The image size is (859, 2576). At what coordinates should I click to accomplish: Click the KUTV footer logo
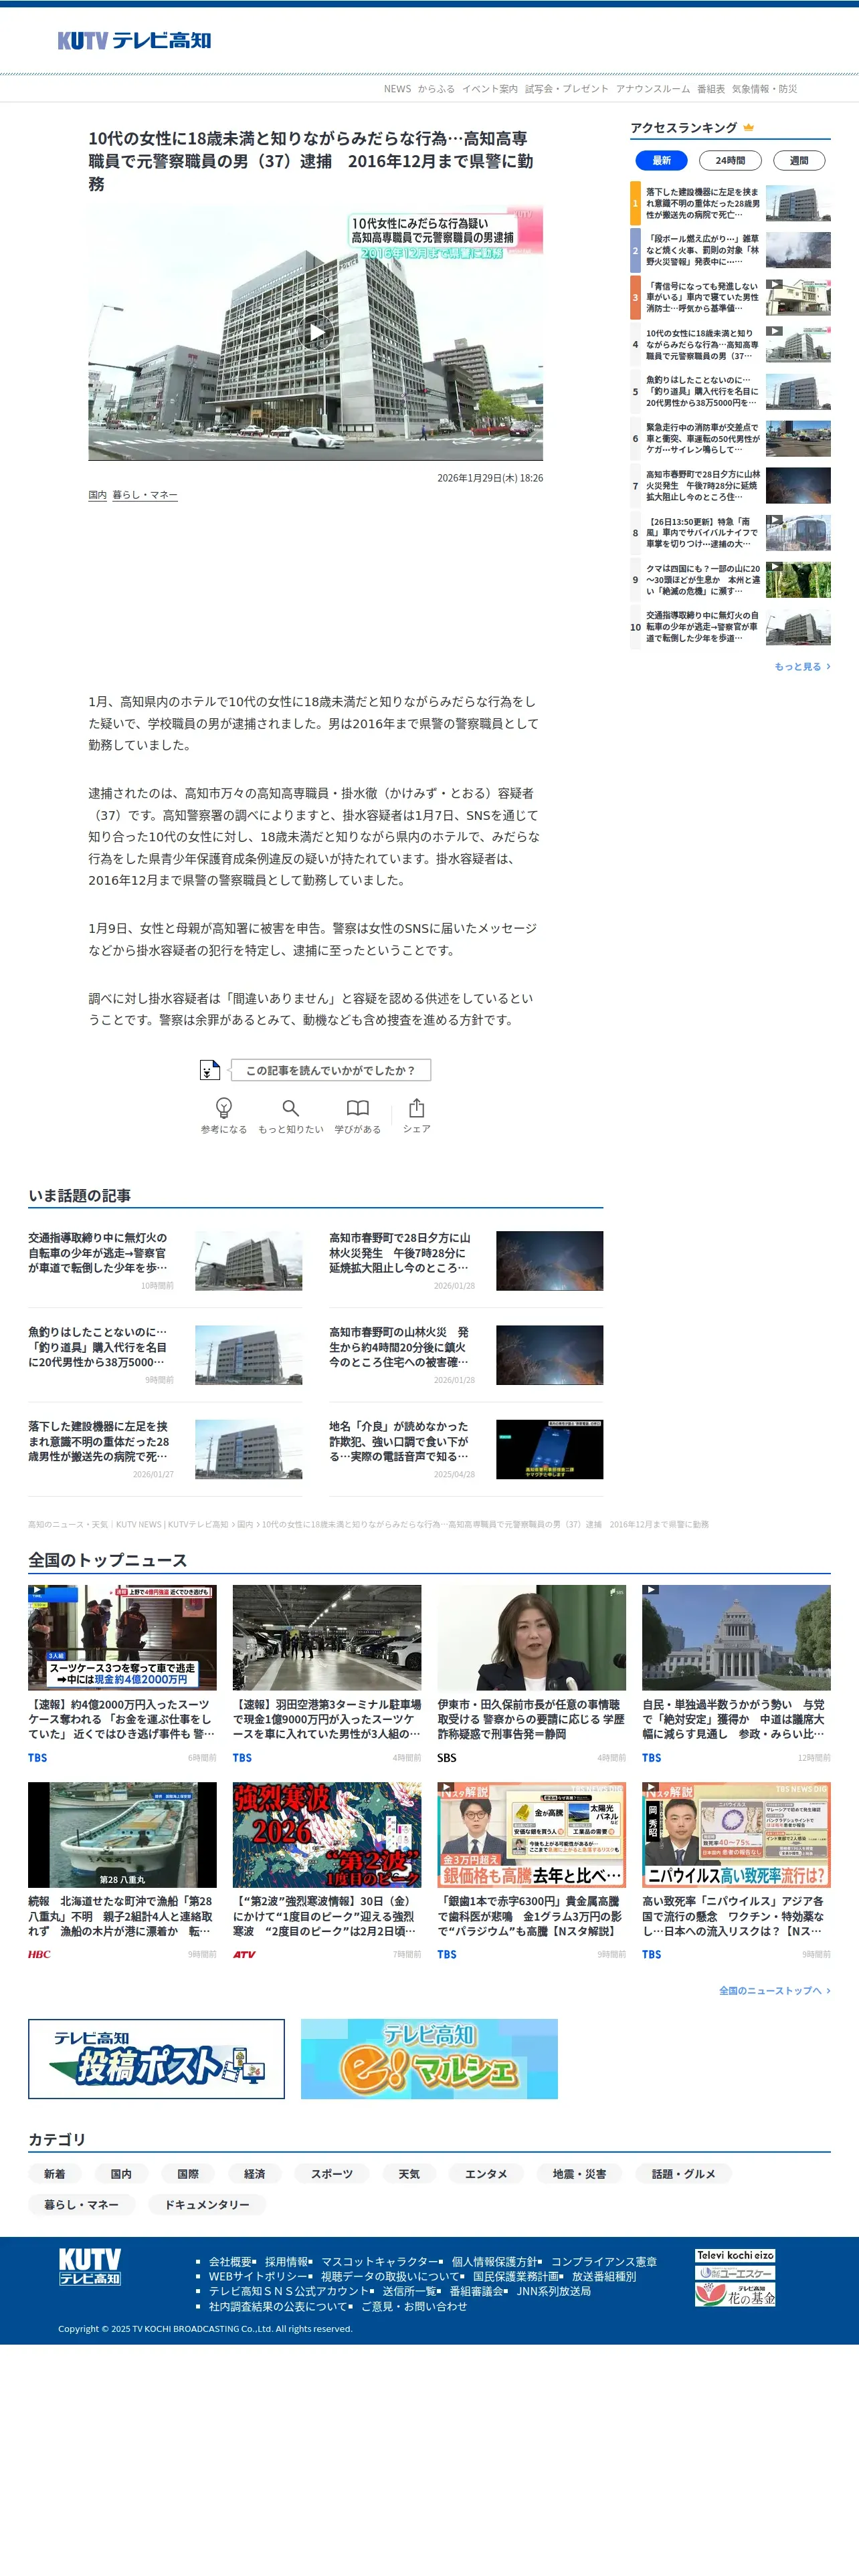pyautogui.click(x=89, y=2266)
